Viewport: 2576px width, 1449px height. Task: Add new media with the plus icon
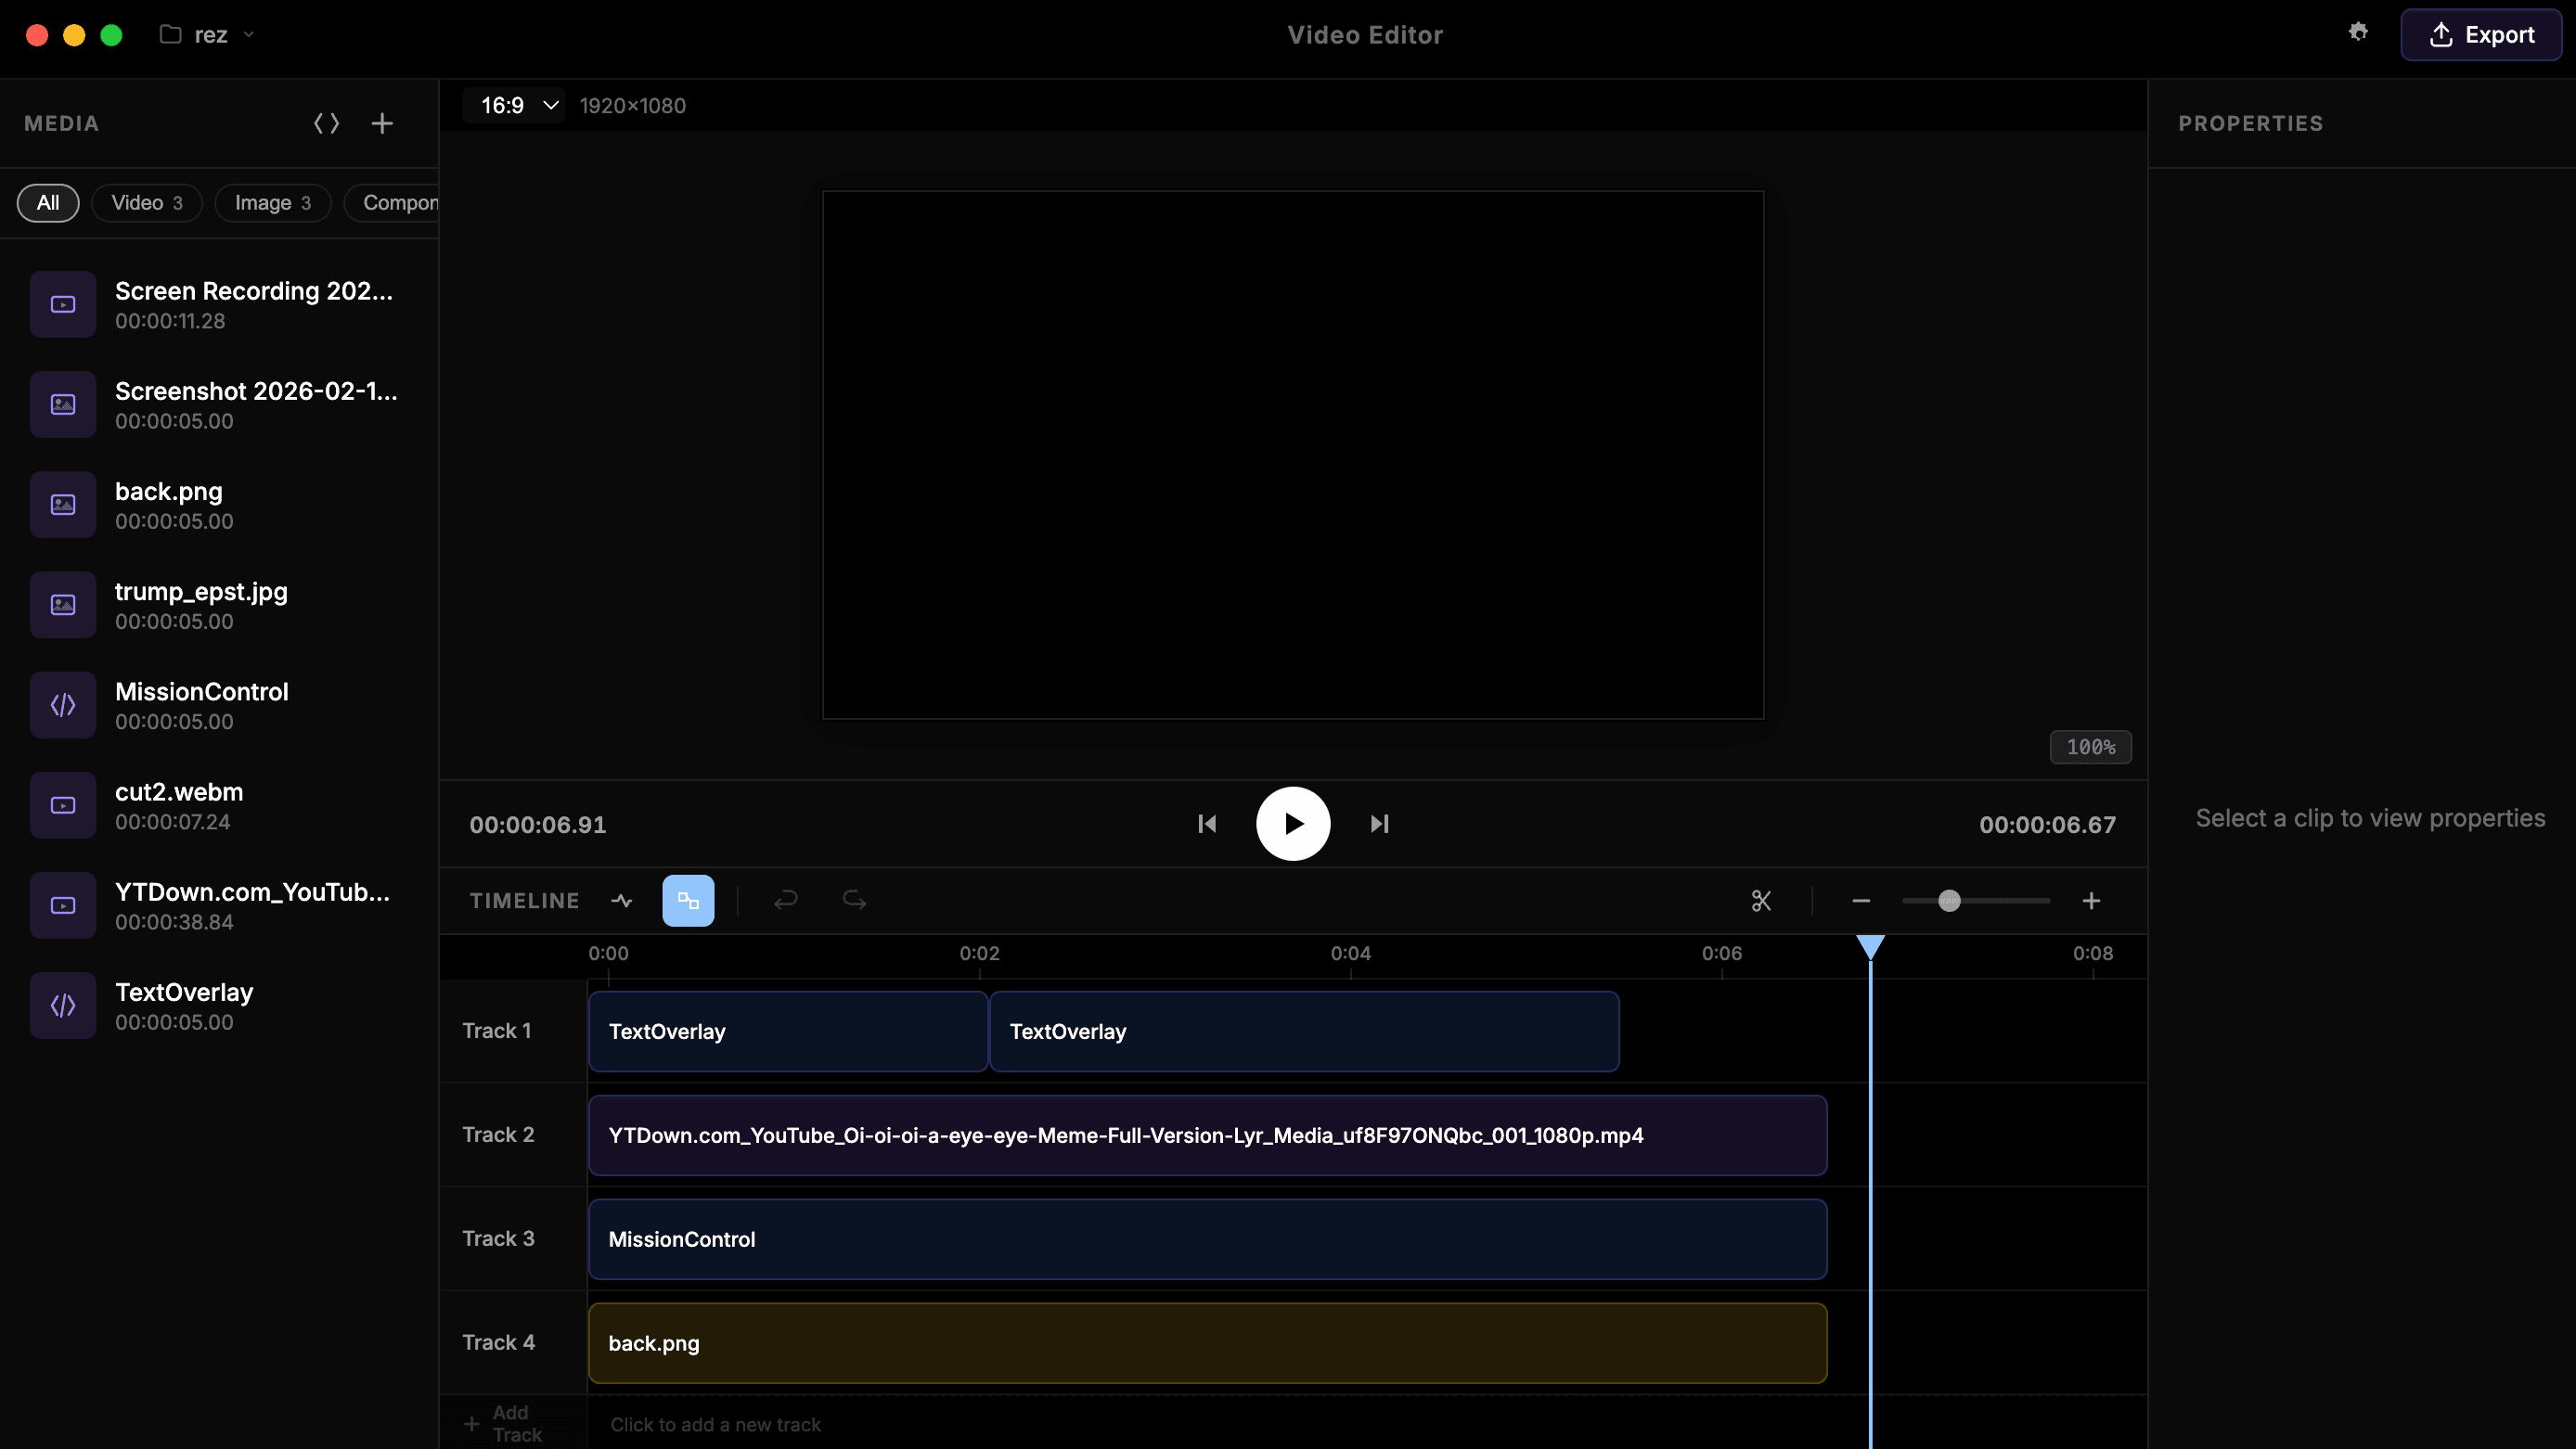click(381, 122)
